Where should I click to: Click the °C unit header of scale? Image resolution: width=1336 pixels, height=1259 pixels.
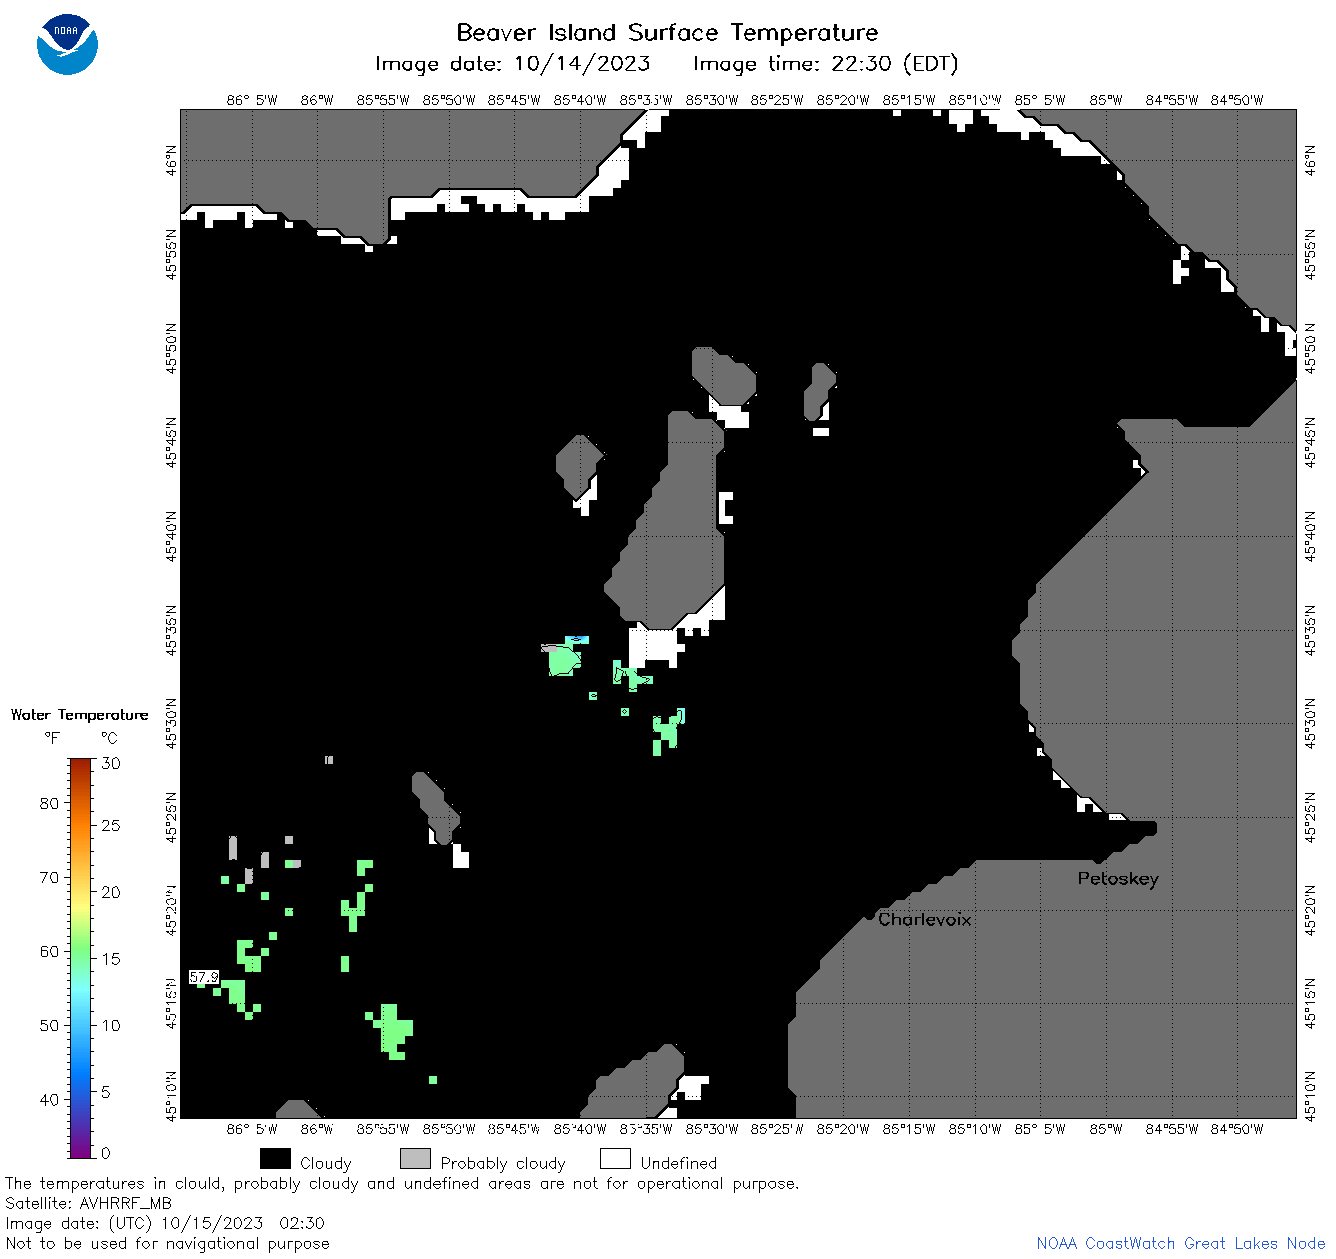click(x=109, y=738)
